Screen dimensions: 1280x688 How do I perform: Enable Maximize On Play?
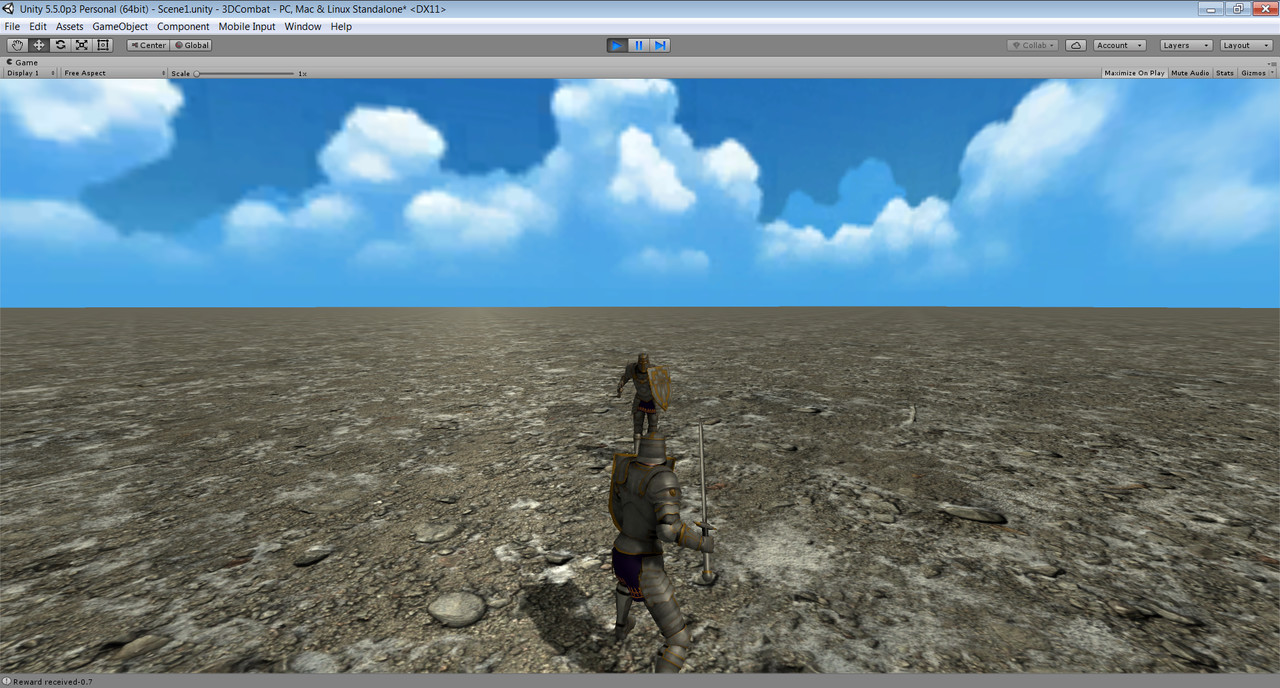[x=1134, y=73]
